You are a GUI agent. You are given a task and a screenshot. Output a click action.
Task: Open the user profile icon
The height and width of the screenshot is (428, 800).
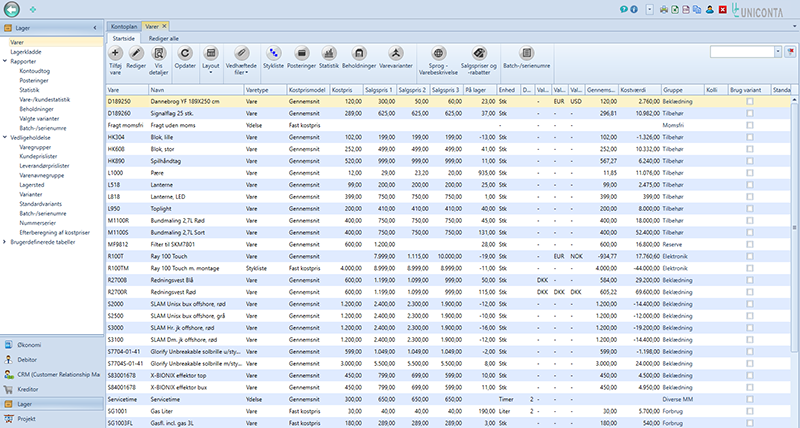(x=710, y=9)
